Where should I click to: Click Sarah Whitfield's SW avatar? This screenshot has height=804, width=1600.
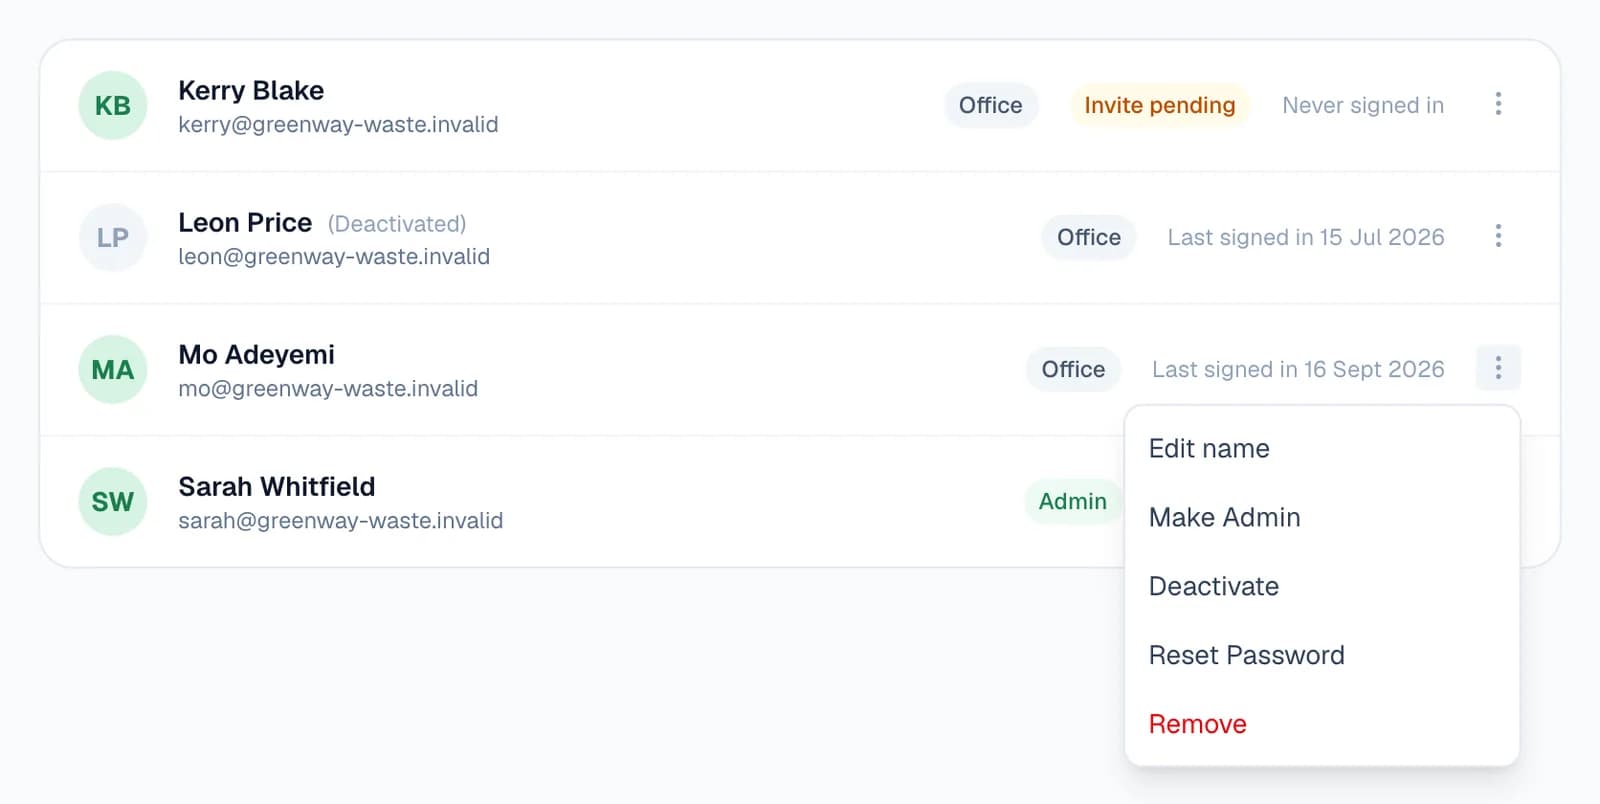click(x=113, y=501)
